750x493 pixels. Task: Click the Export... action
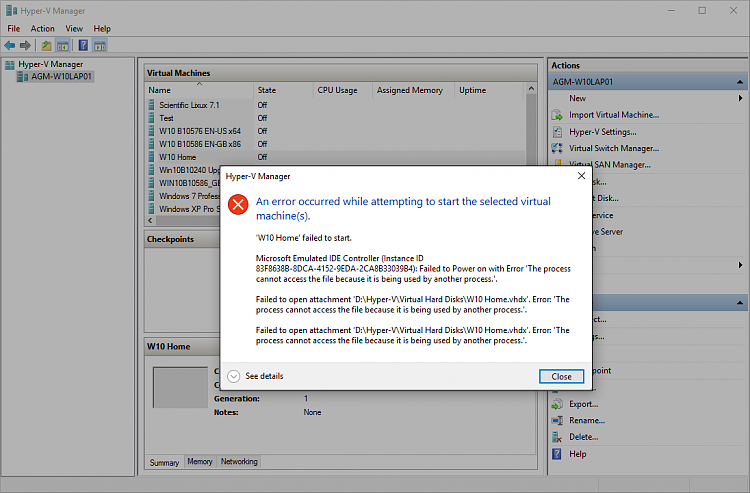584,404
